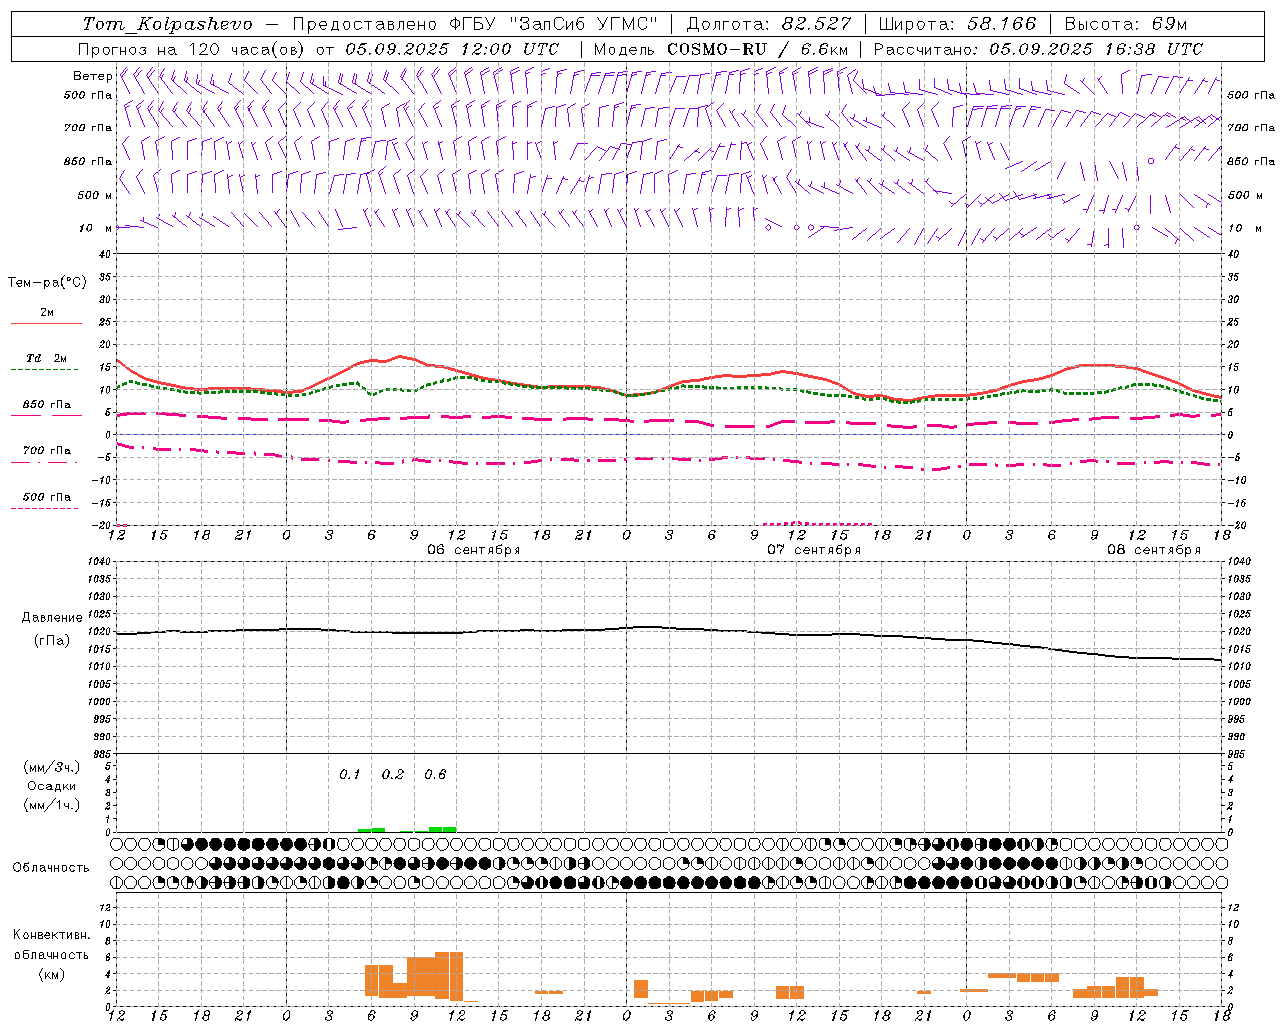Click the 'Рассчитано: 05.09.2025 16:38 UTC' timestamp
This screenshot has height=1024, width=1280.
pyautogui.click(x=1039, y=49)
